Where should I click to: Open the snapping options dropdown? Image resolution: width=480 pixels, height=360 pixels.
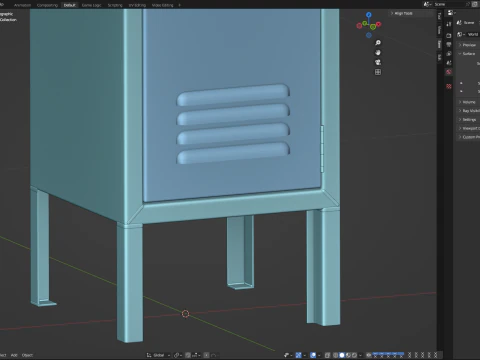click(x=196, y=355)
